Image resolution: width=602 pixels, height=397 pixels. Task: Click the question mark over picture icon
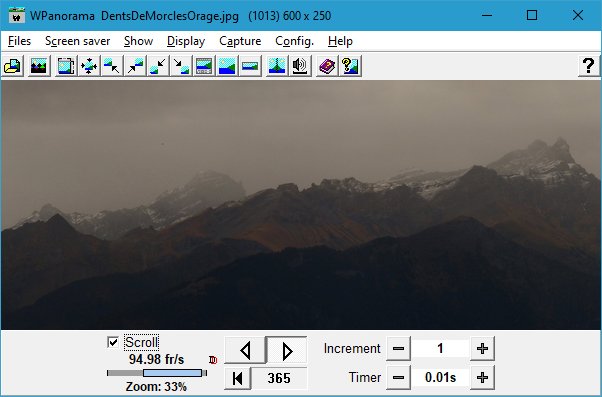pos(350,66)
